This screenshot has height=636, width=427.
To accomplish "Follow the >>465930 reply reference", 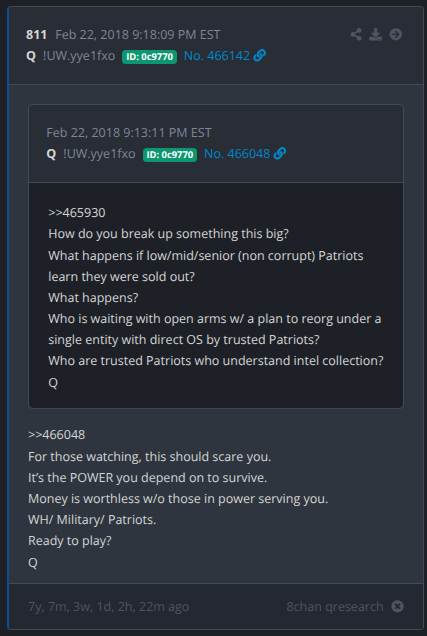I will (77, 213).
